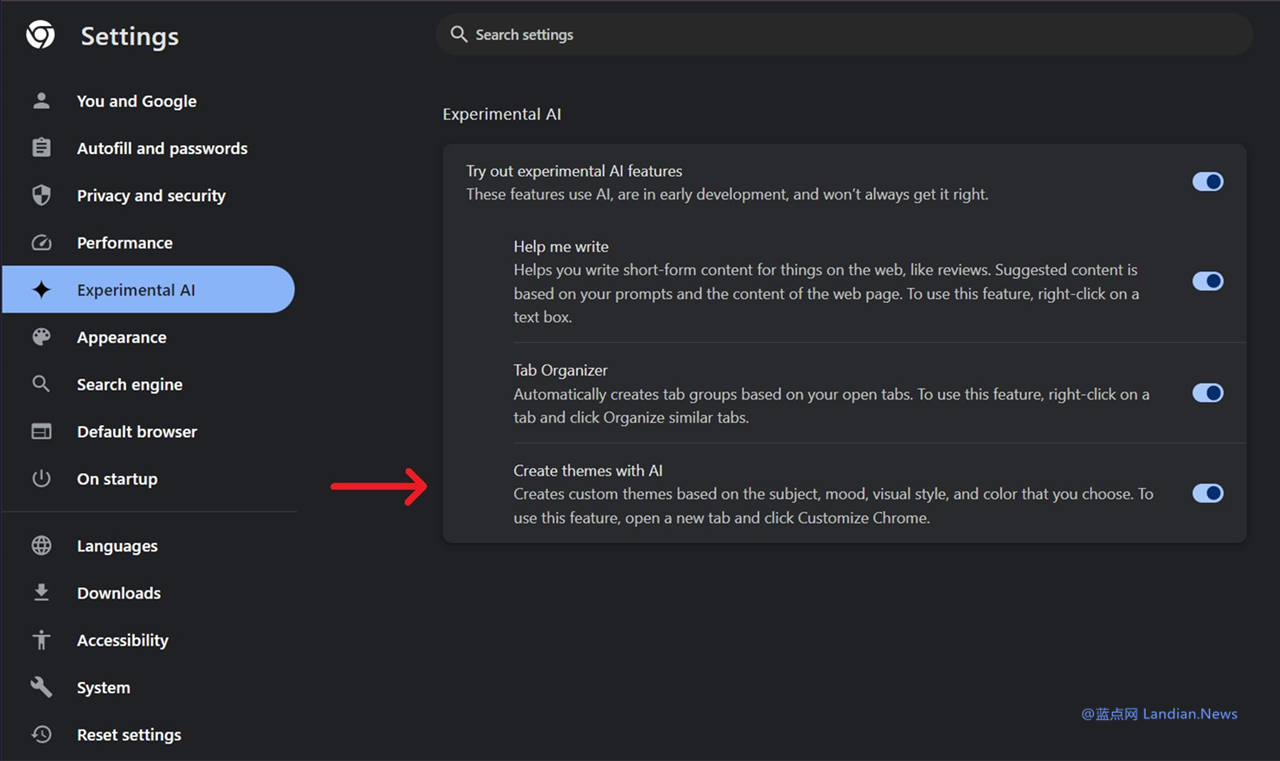Image resolution: width=1280 pixels, height=761 pixels.
Task: Click the magnifier icon for Search engine
Action: (x=41, y=384)
